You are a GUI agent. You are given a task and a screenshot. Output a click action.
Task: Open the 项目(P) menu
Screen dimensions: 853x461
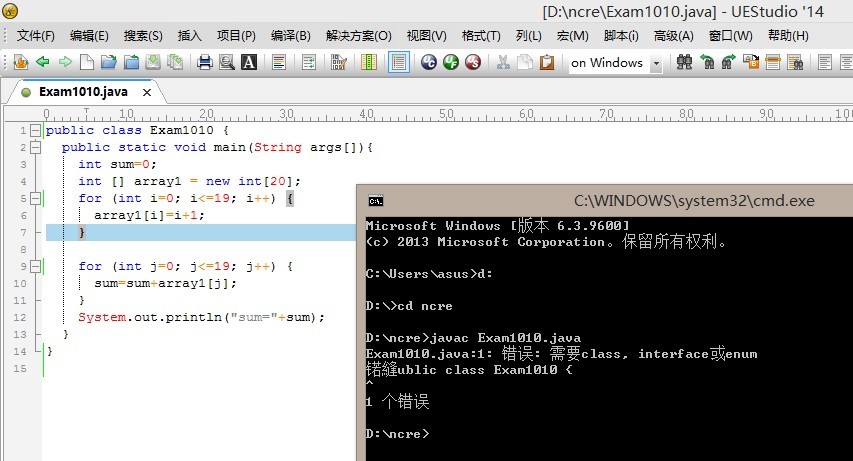[x=236, y=35]
